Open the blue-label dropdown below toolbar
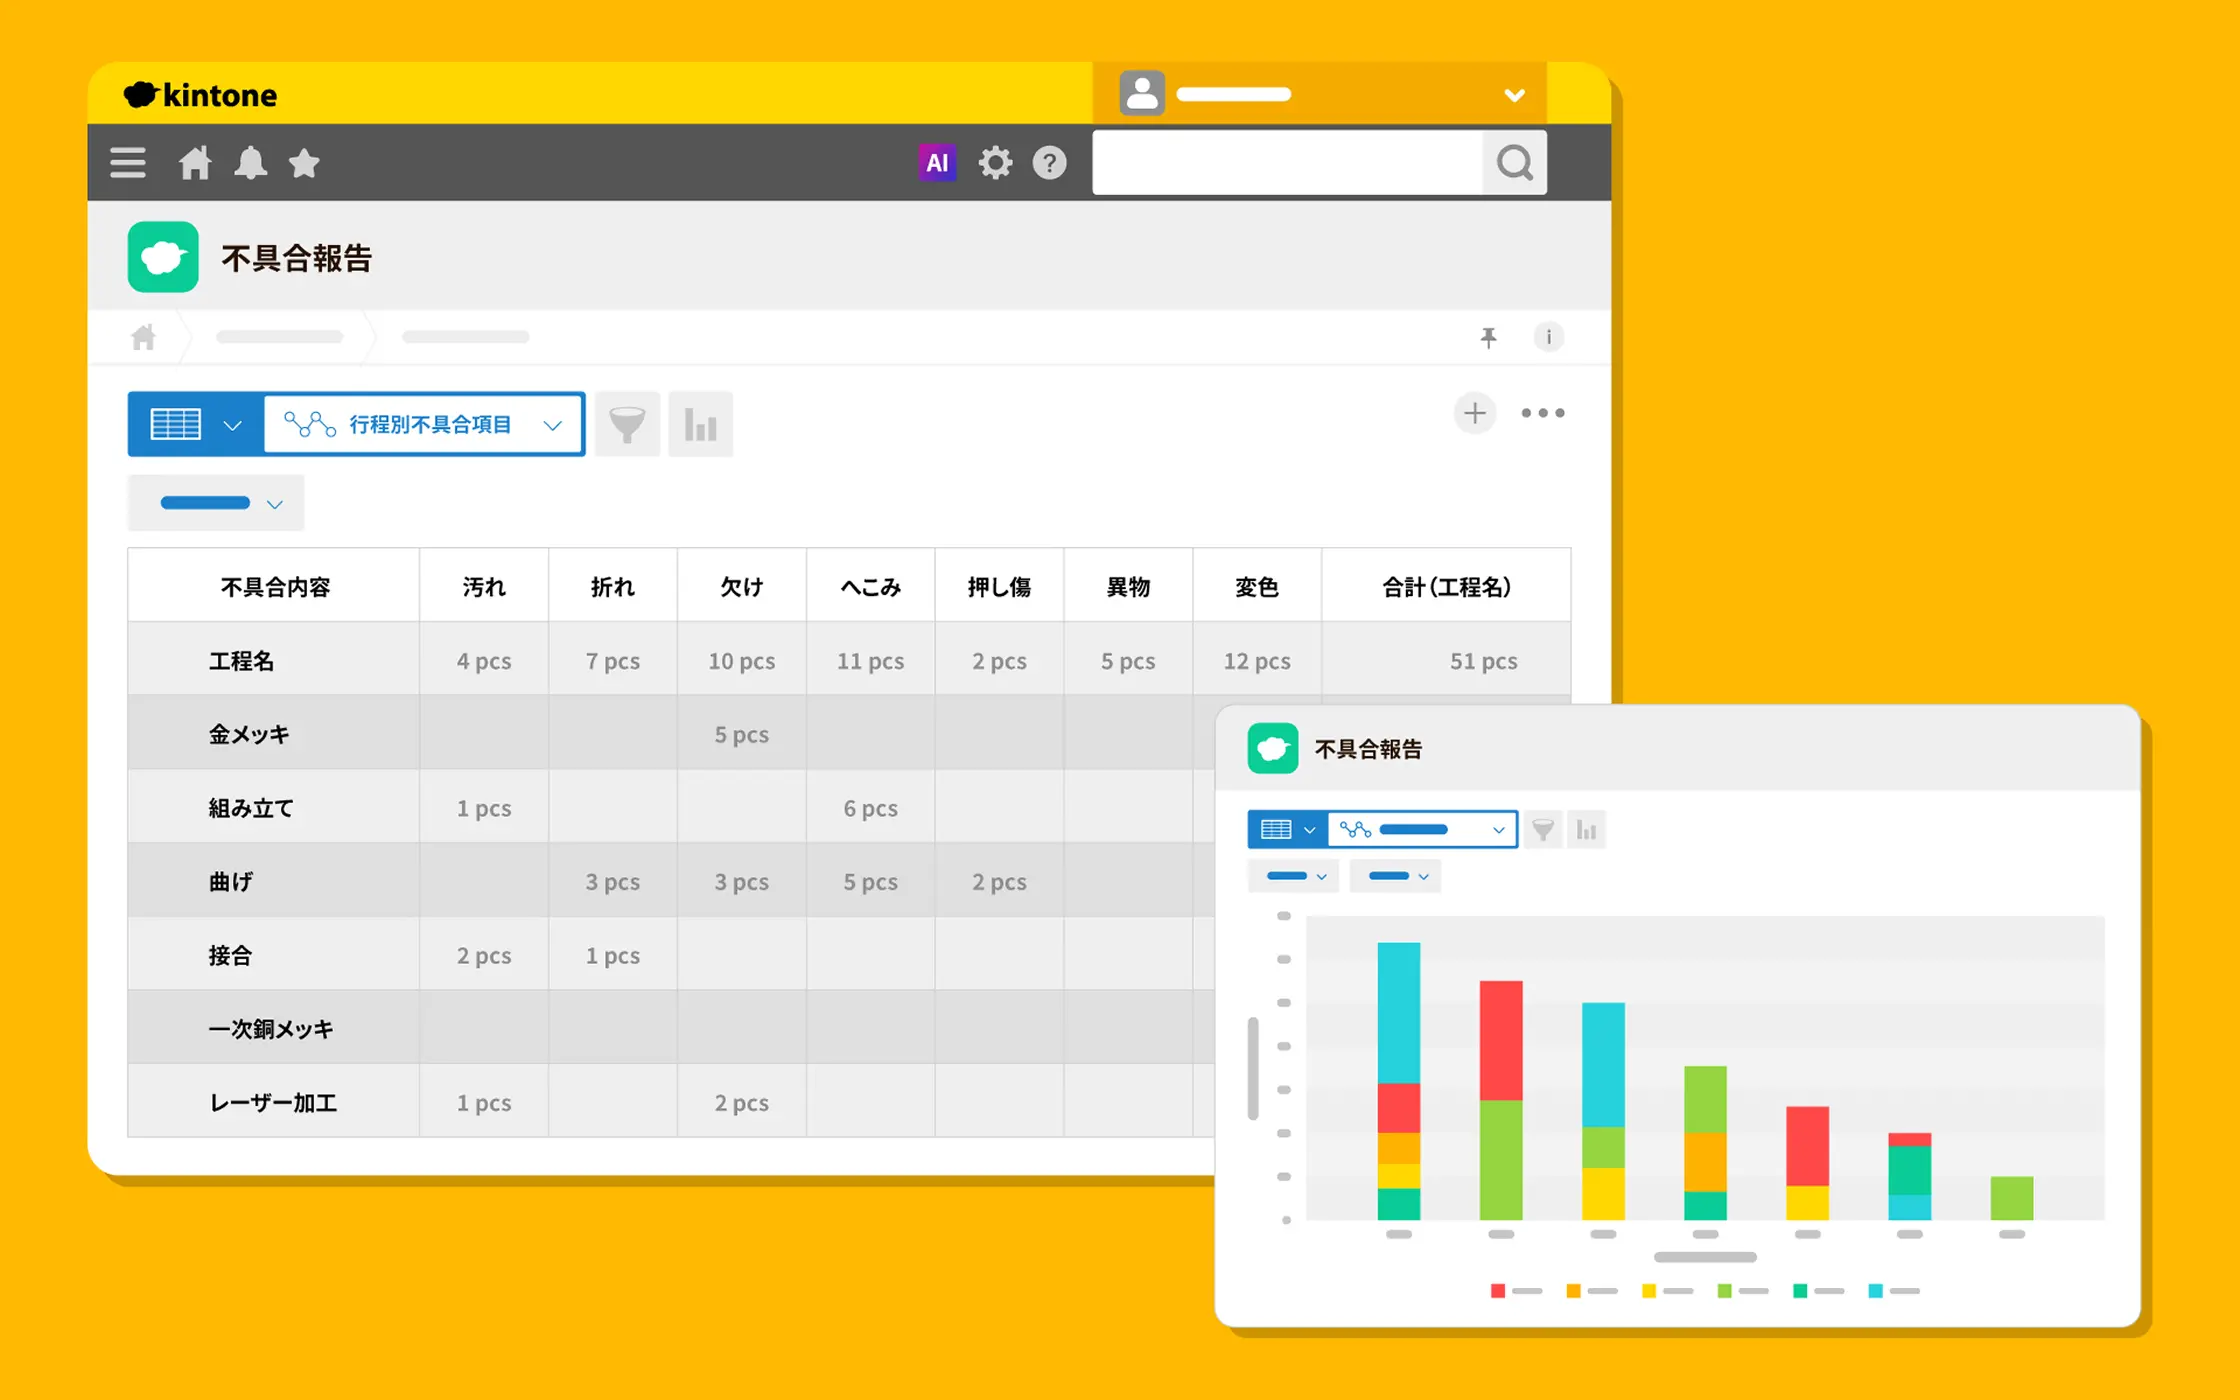 pyautogui.click(x=216, y=503)
